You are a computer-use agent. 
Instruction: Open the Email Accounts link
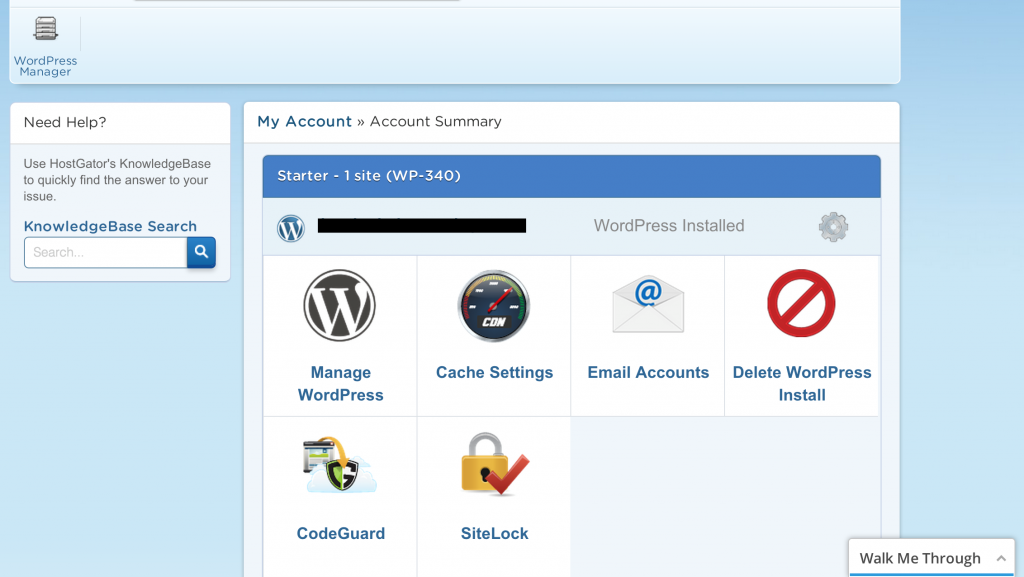648,372
